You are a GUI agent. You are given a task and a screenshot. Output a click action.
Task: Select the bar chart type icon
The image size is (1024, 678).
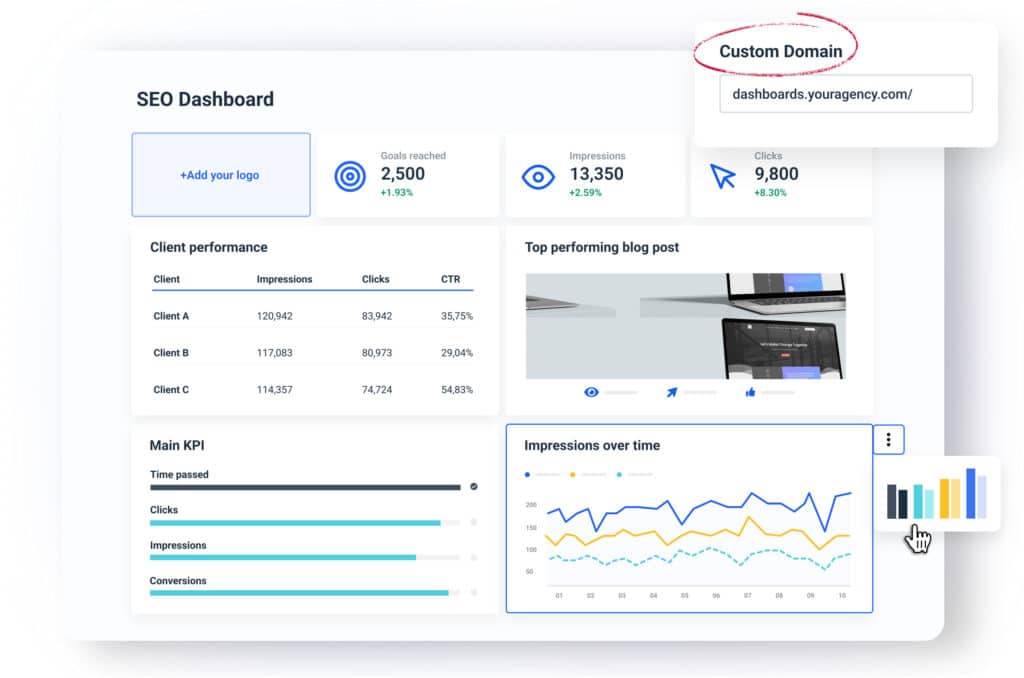point(936,494)
